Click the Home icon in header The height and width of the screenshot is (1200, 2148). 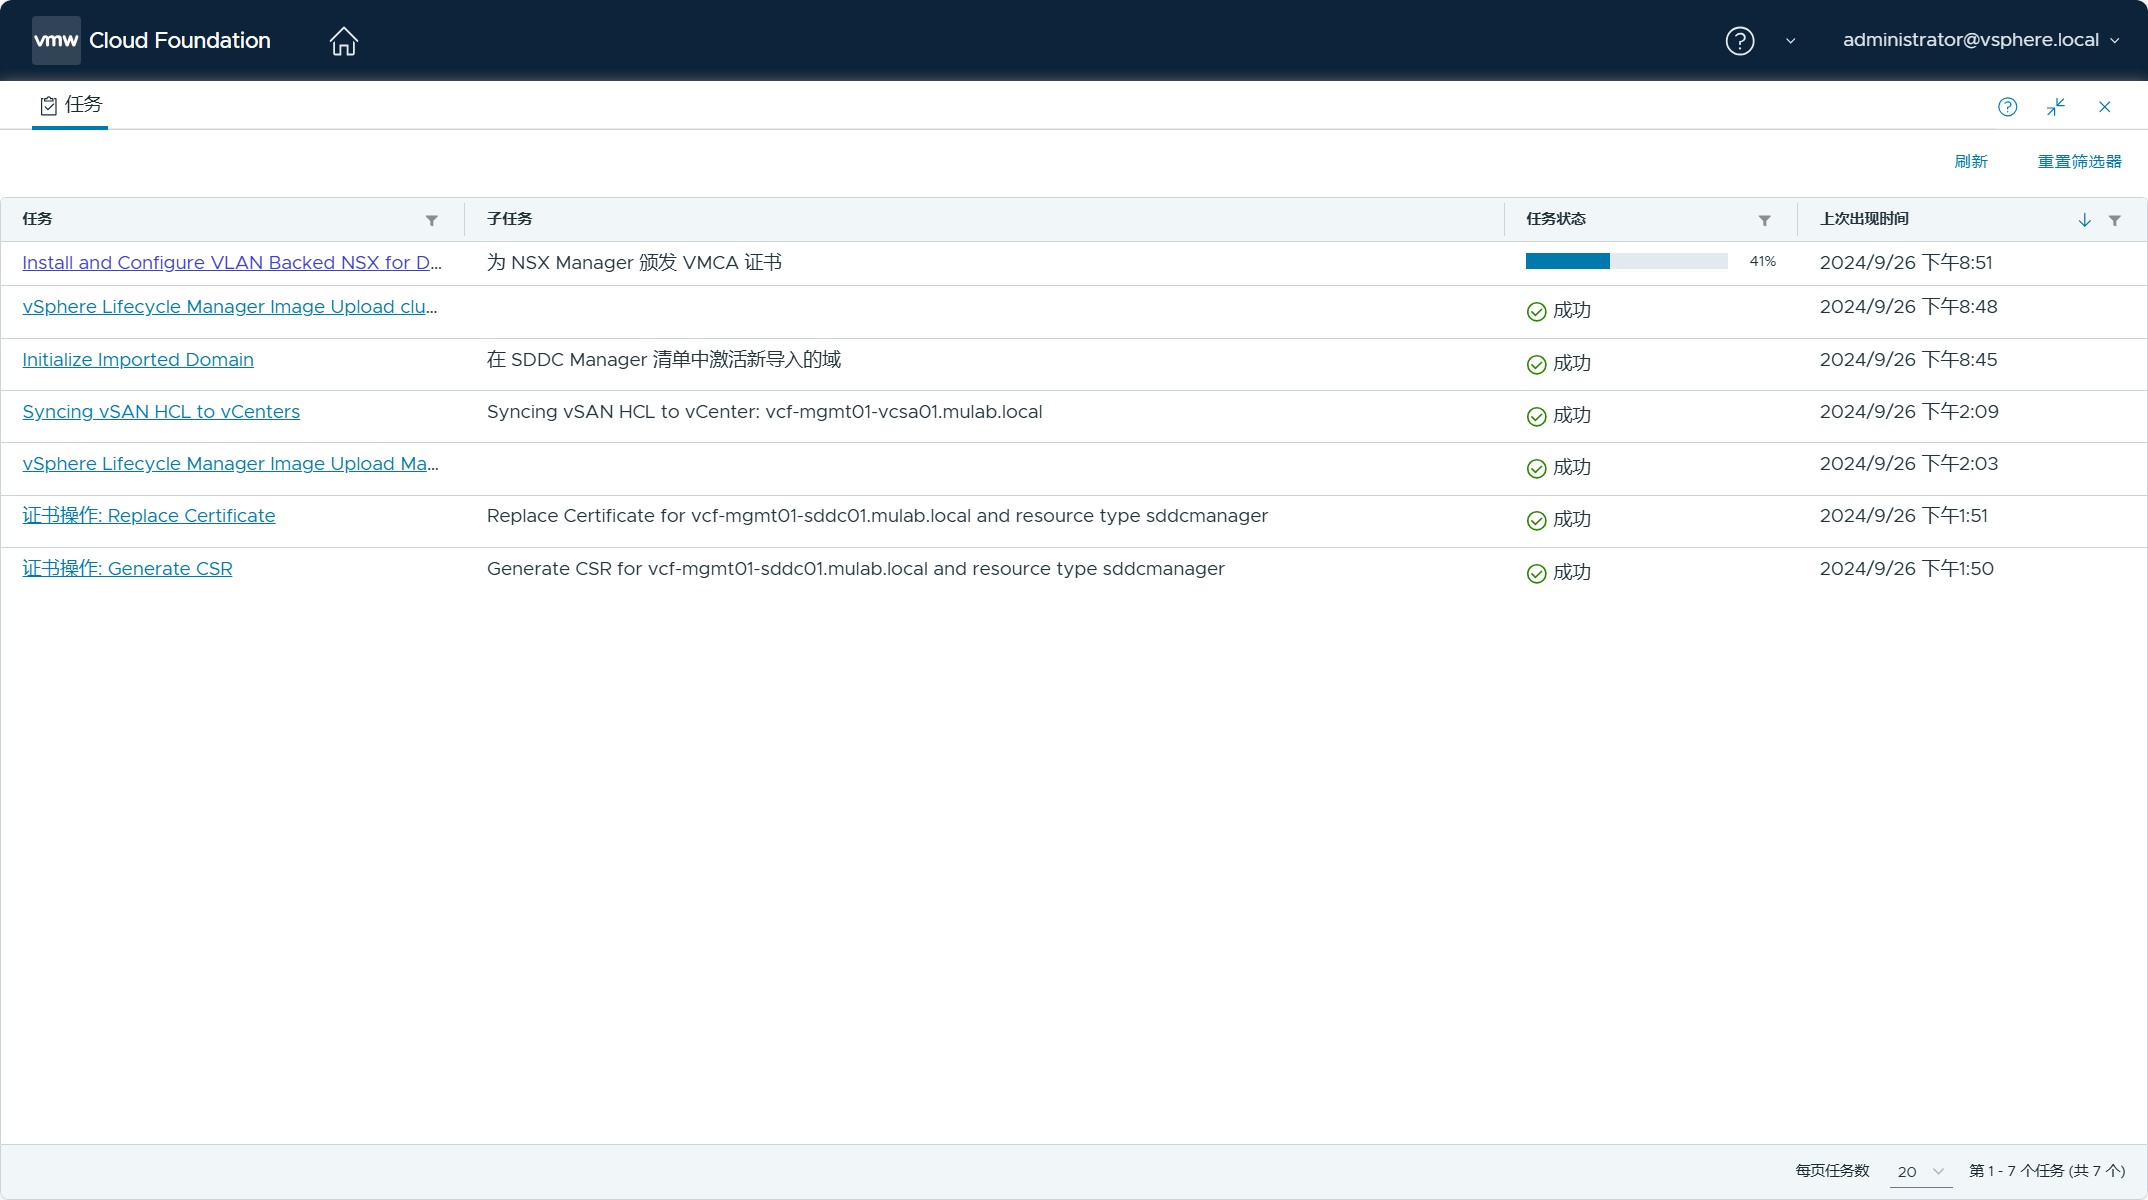343,41
